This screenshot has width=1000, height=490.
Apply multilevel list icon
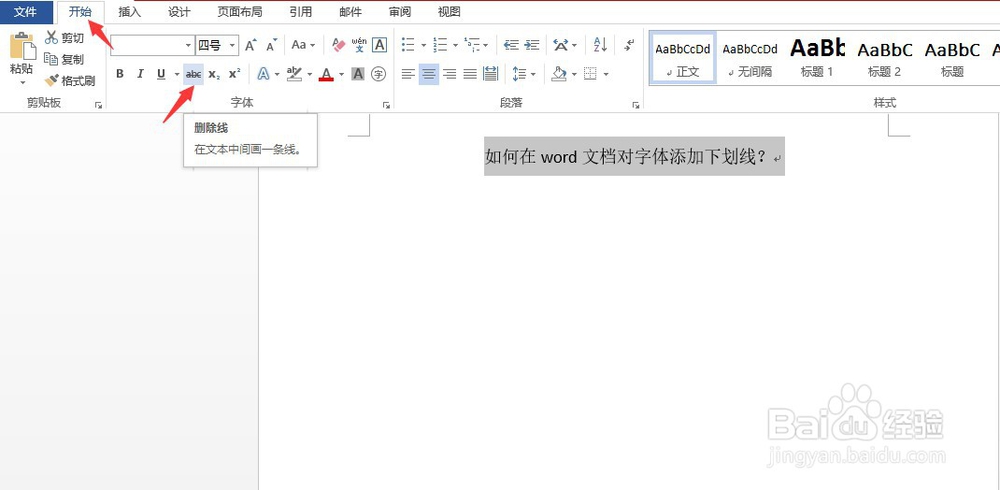[x=472, y=45]
